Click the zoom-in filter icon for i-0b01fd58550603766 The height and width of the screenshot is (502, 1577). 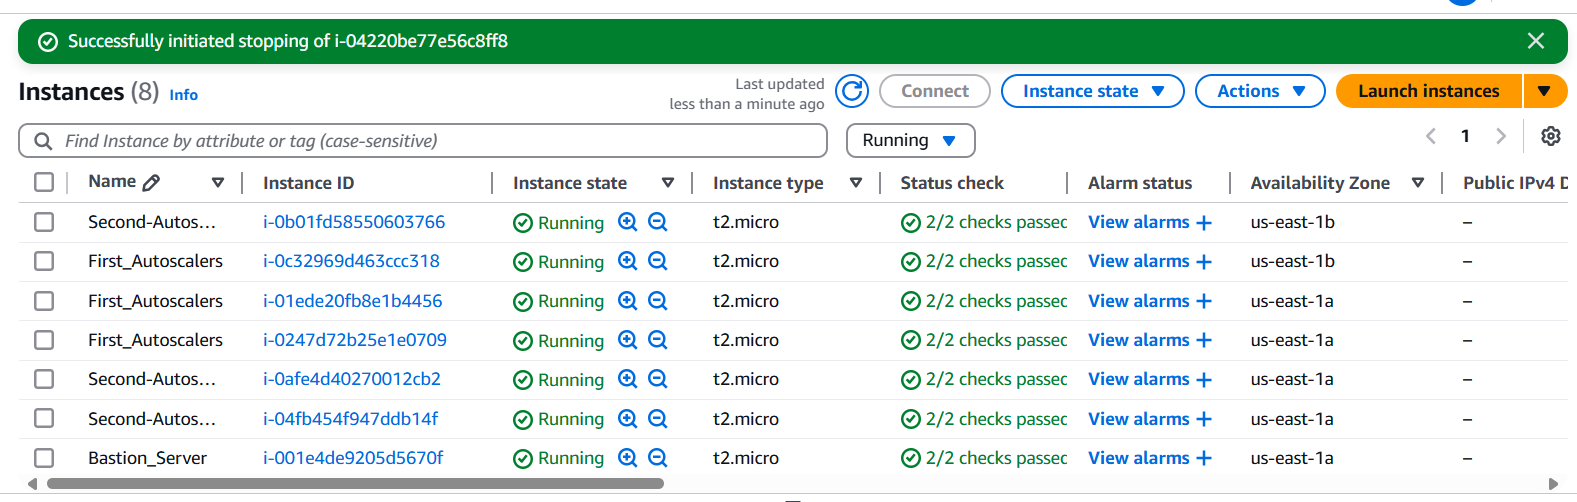[x=628, y=222]
